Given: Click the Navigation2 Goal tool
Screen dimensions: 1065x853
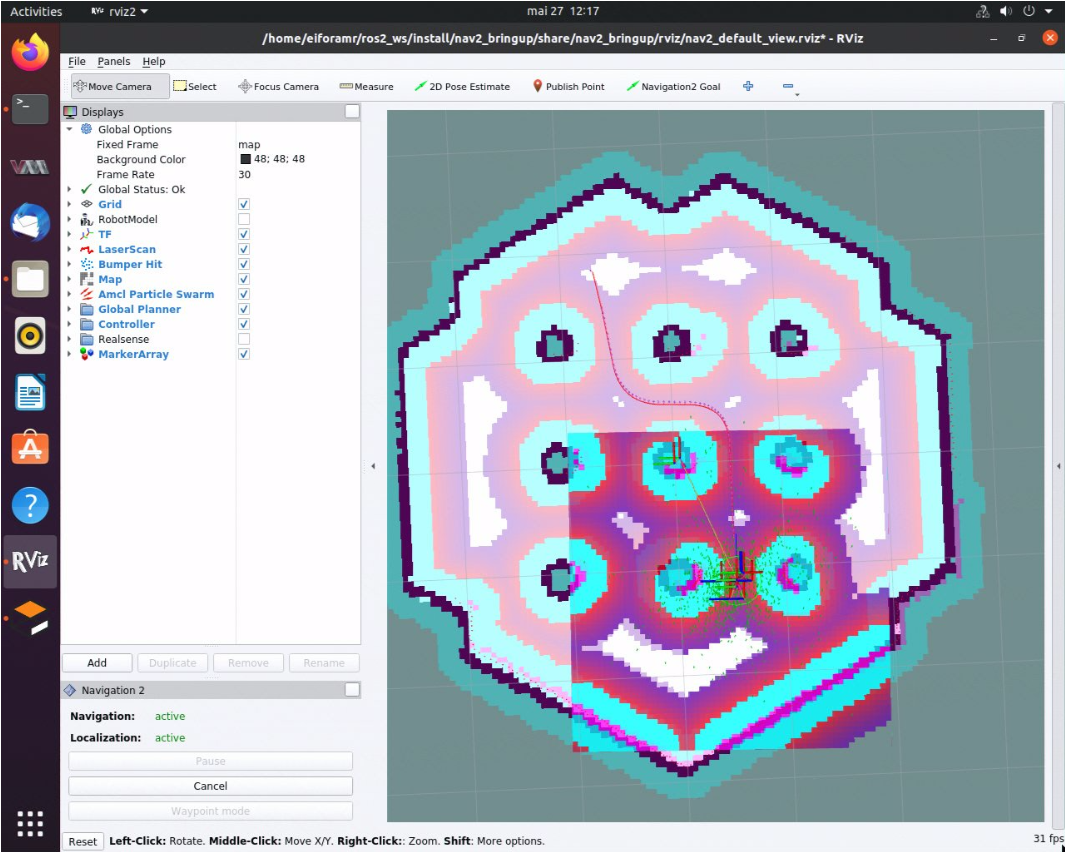Looking at the screenshot, I should point(673,87).
